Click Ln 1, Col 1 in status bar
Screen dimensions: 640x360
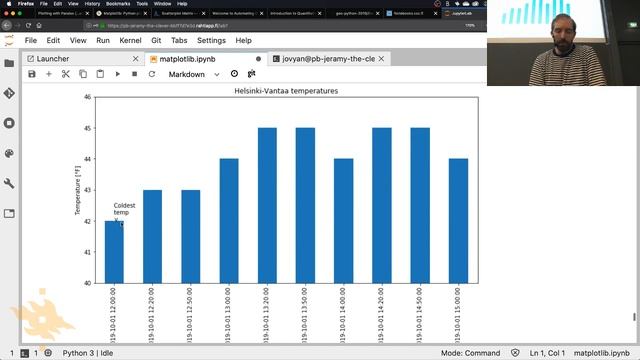click(547, 353)
